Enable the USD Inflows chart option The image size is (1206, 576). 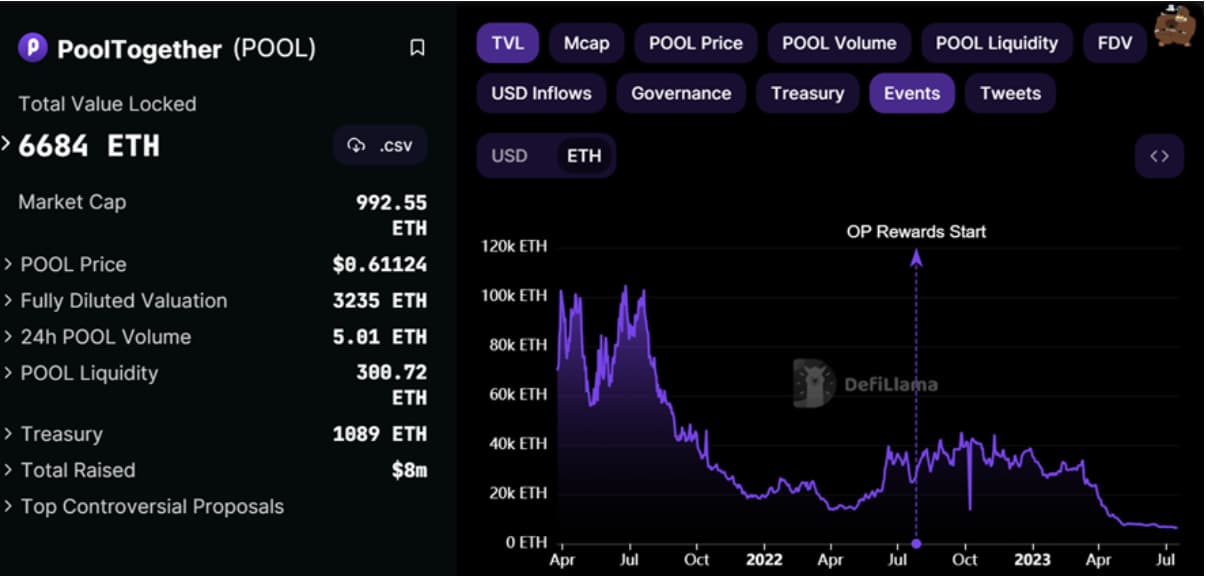coord(541,93)
